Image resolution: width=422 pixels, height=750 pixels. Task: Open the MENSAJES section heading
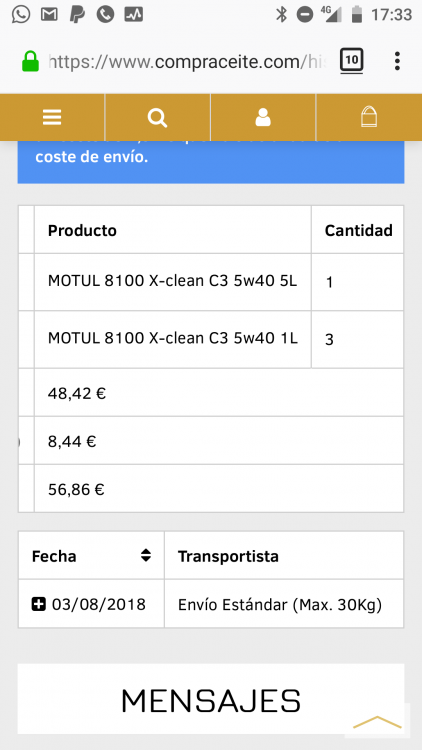click(x=211, y=701)
